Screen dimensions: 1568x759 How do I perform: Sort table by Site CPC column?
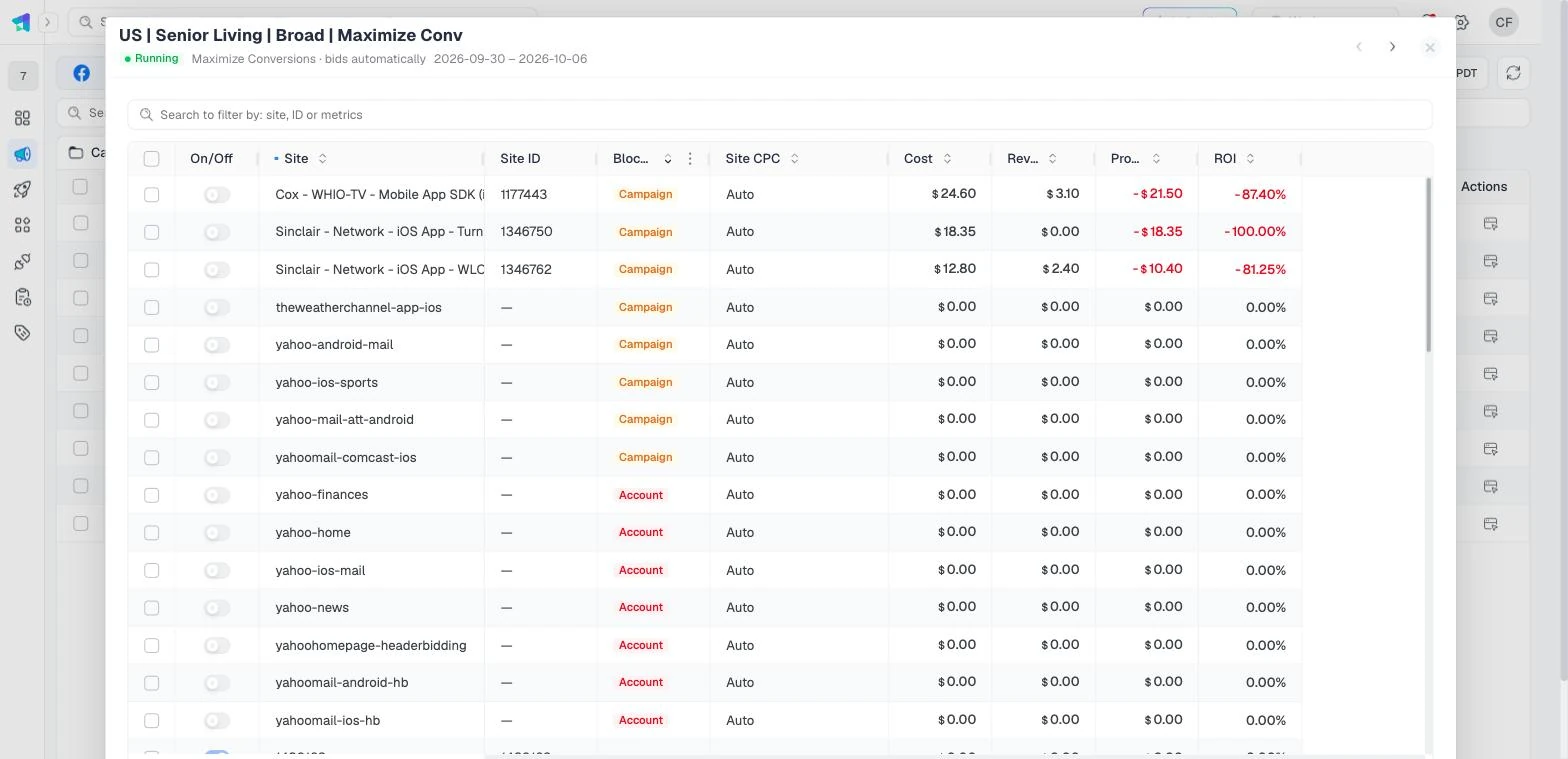click(x=794, y=159)
